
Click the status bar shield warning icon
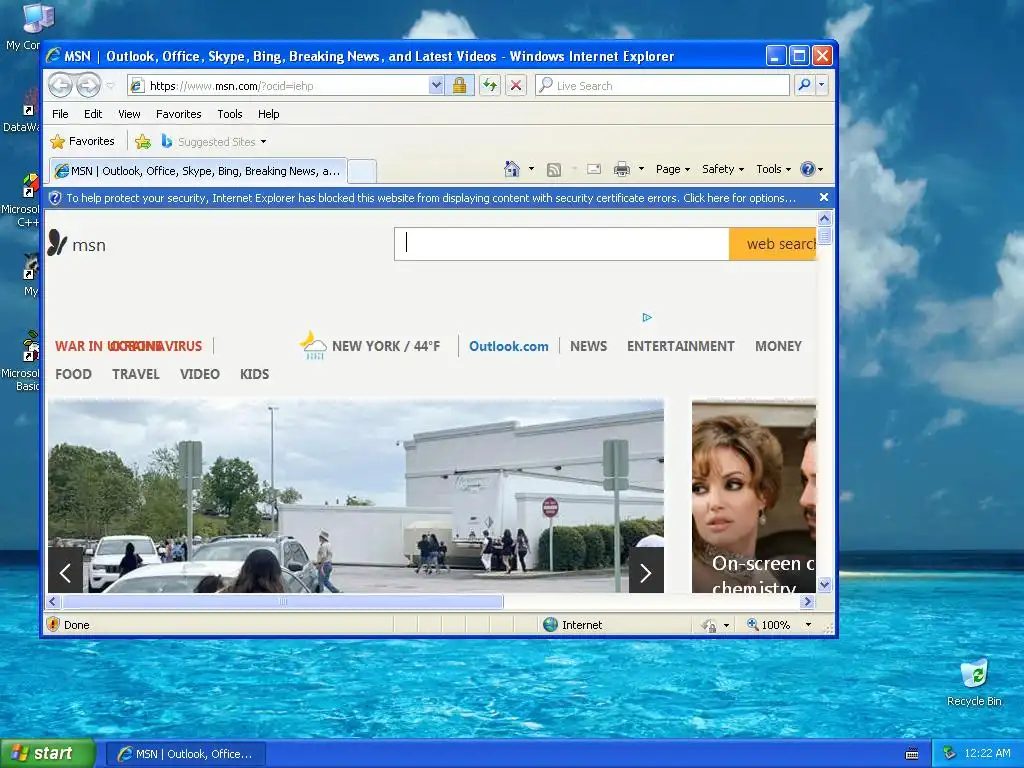click(54, 624)
